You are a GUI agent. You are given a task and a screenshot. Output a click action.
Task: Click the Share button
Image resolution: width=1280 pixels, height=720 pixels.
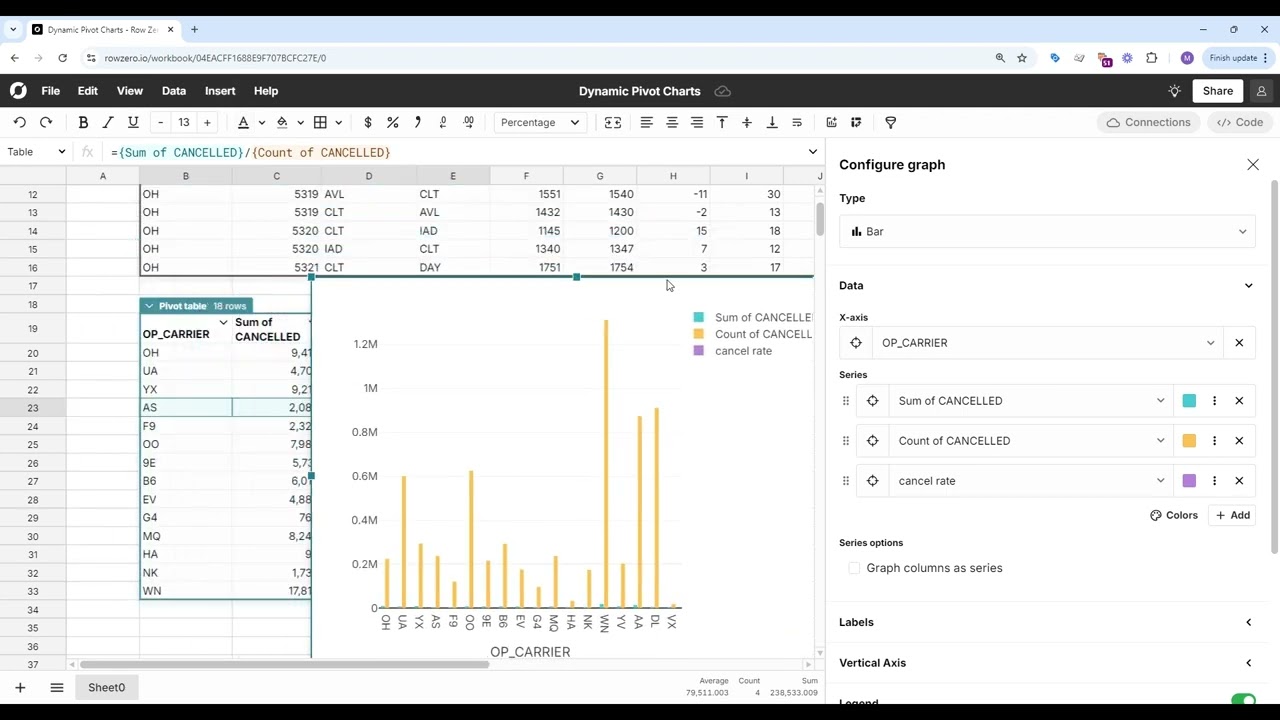1218,91
